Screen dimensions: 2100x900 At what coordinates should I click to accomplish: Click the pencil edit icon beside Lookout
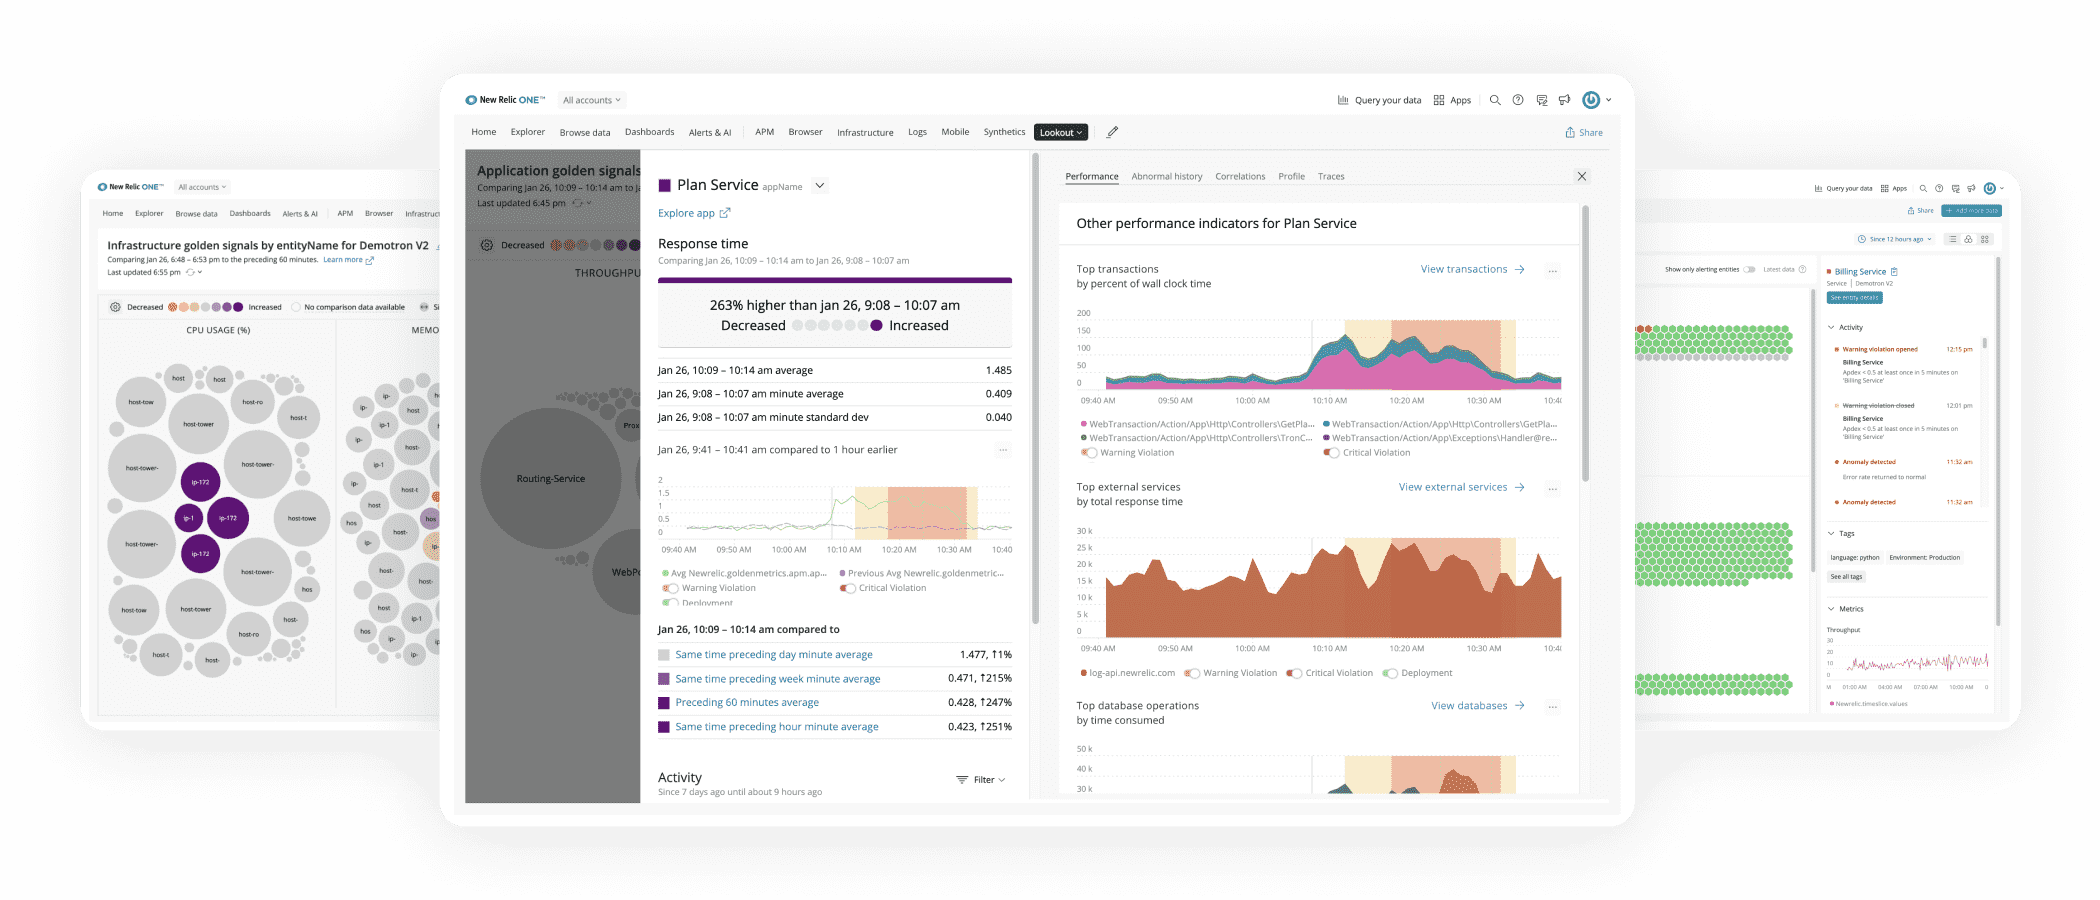click(x=1112, y=132)
